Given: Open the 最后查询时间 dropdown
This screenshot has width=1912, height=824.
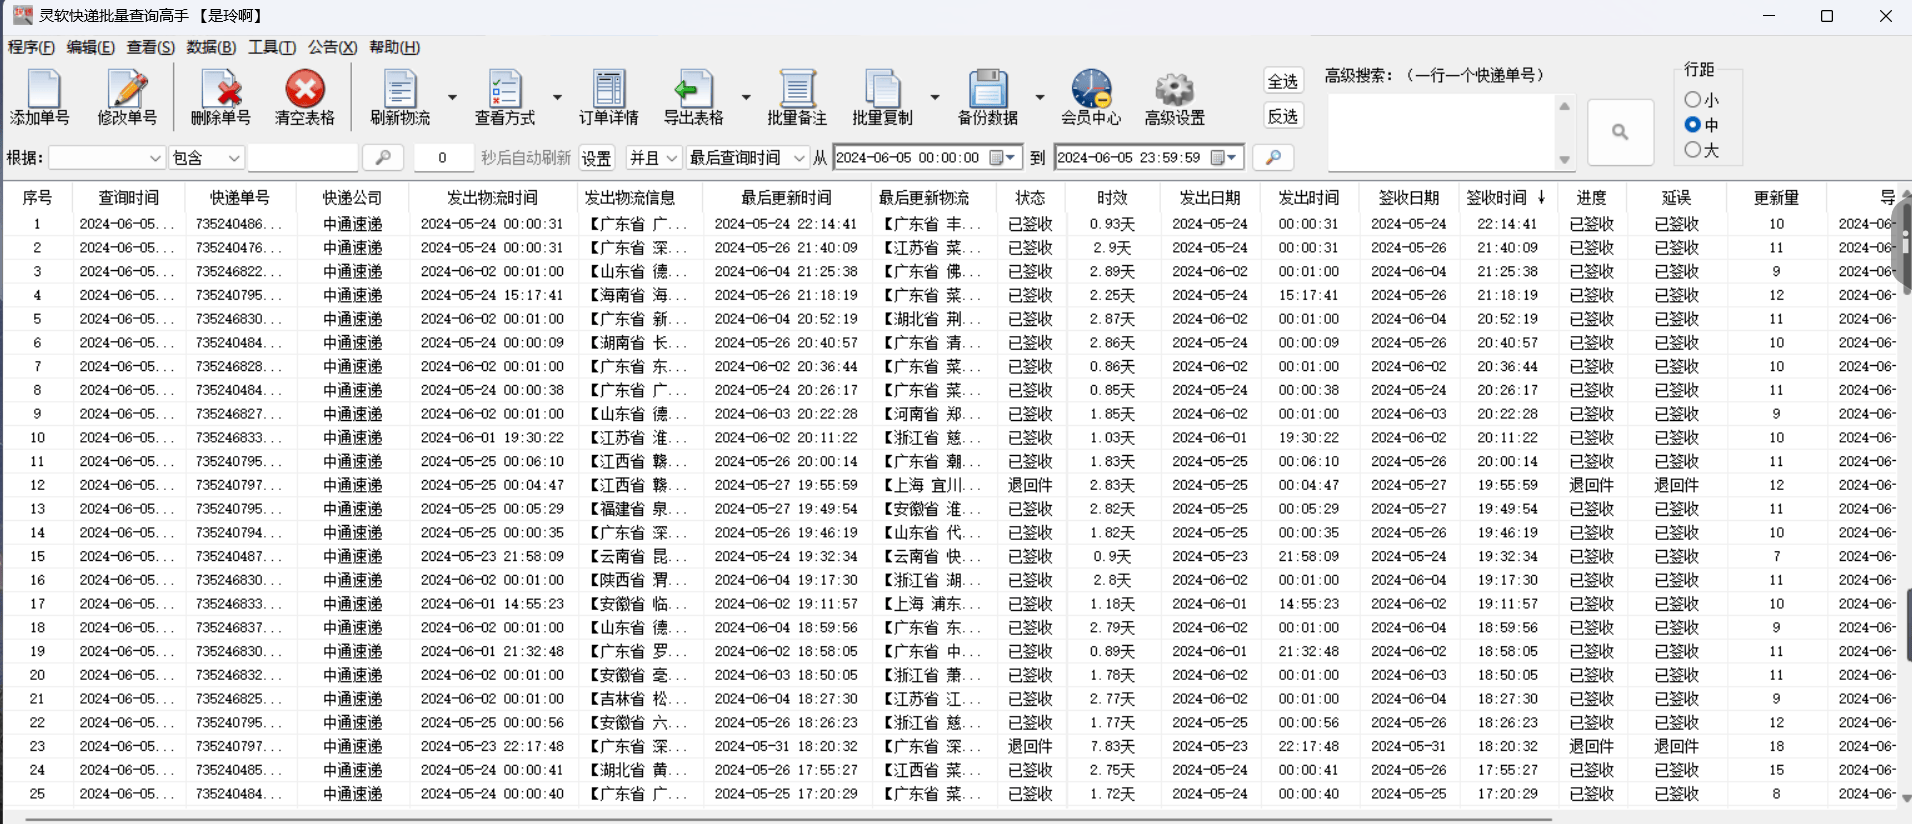Looking at the screenshot, I should coord(747,158).
